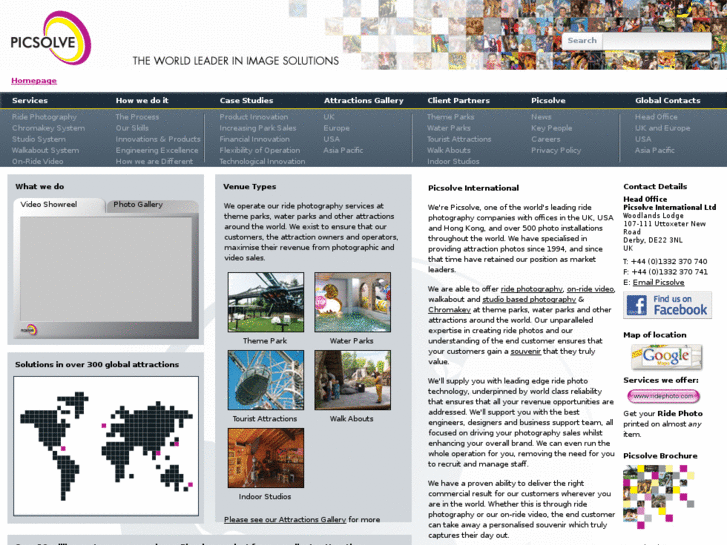Open Indoor Studios under Client Partners
Viewport: 727px width, 545px height.
[x=453, y=161]
